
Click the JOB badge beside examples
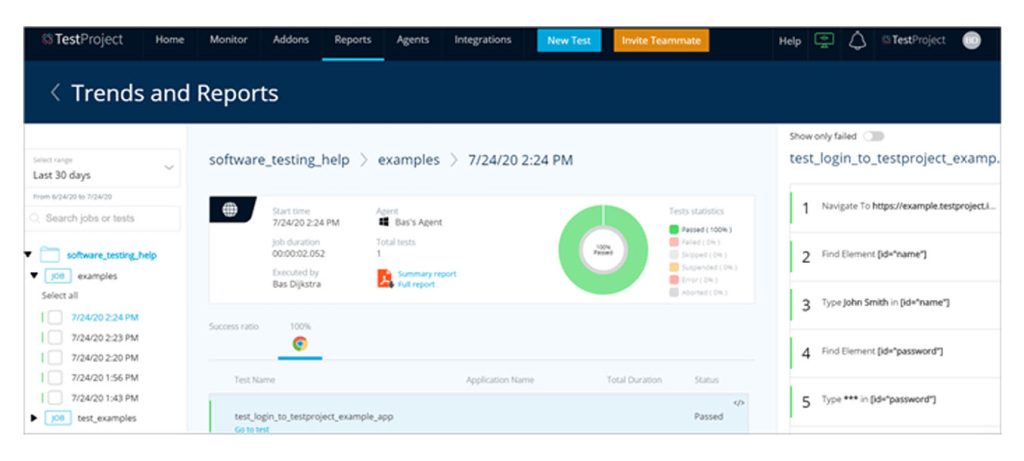57,276
